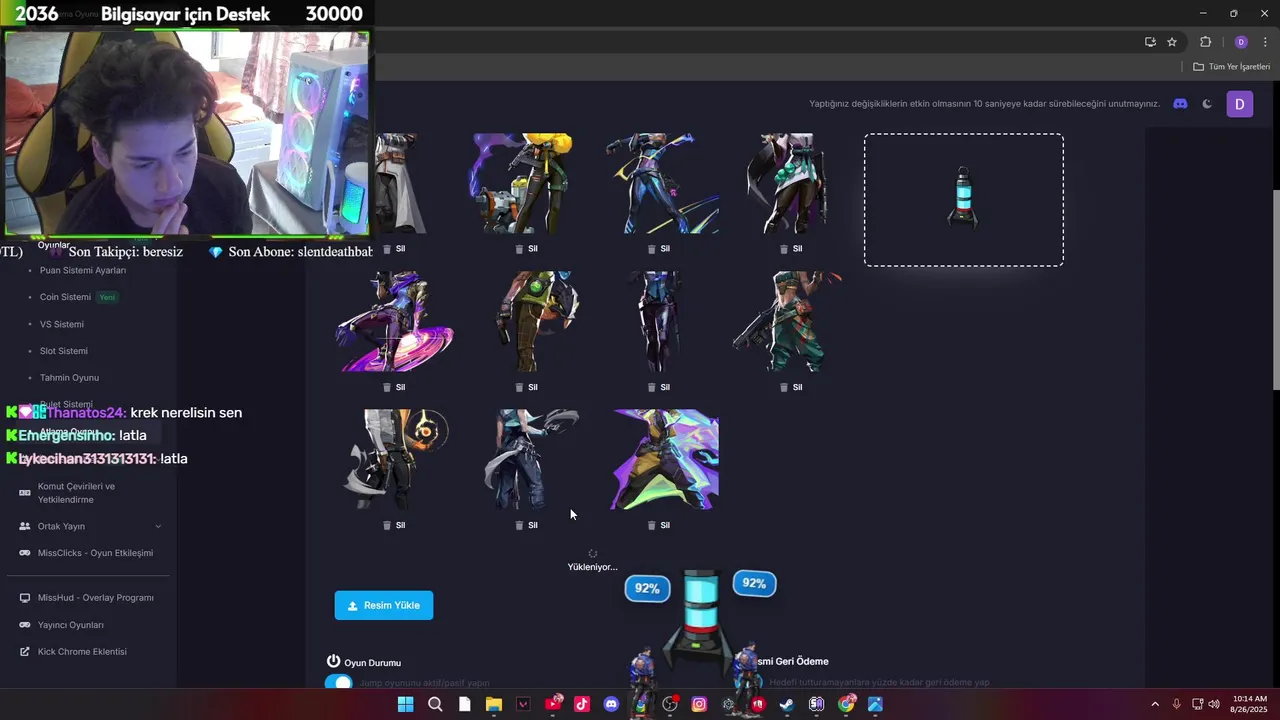
Task: Click the power icon next to Oyun Durumu
Action: coord(334,661)
